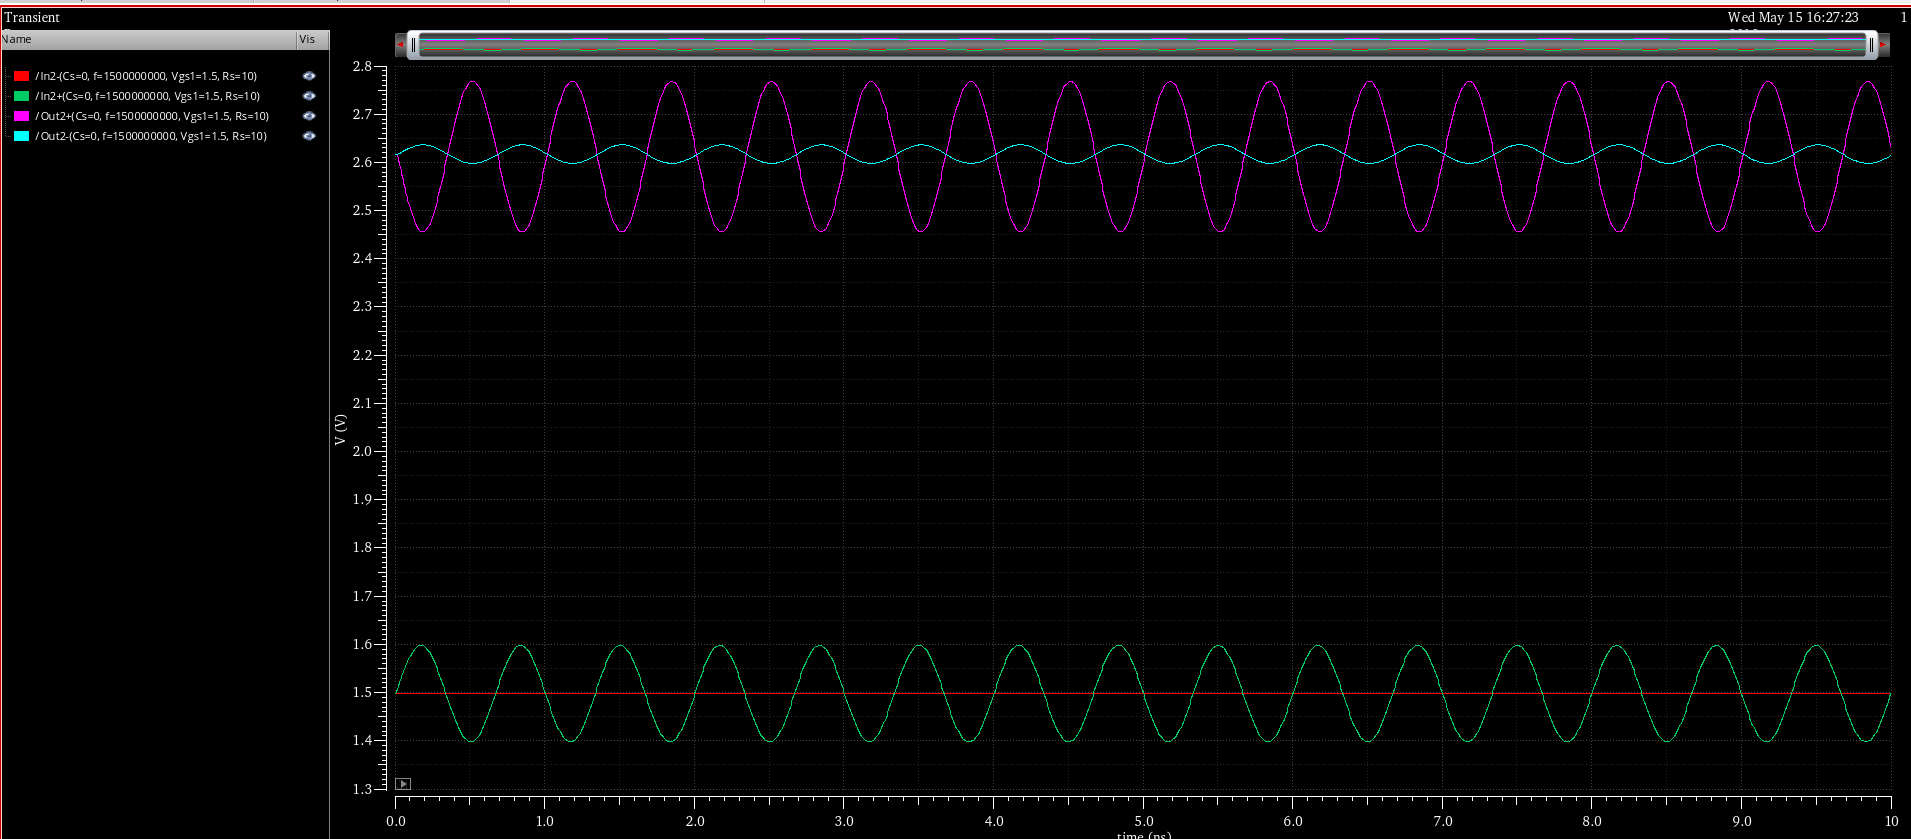Select the /In2-(Cs=0, f=1500000000...) trace name

pyautogui.click(x=146, y=76)
